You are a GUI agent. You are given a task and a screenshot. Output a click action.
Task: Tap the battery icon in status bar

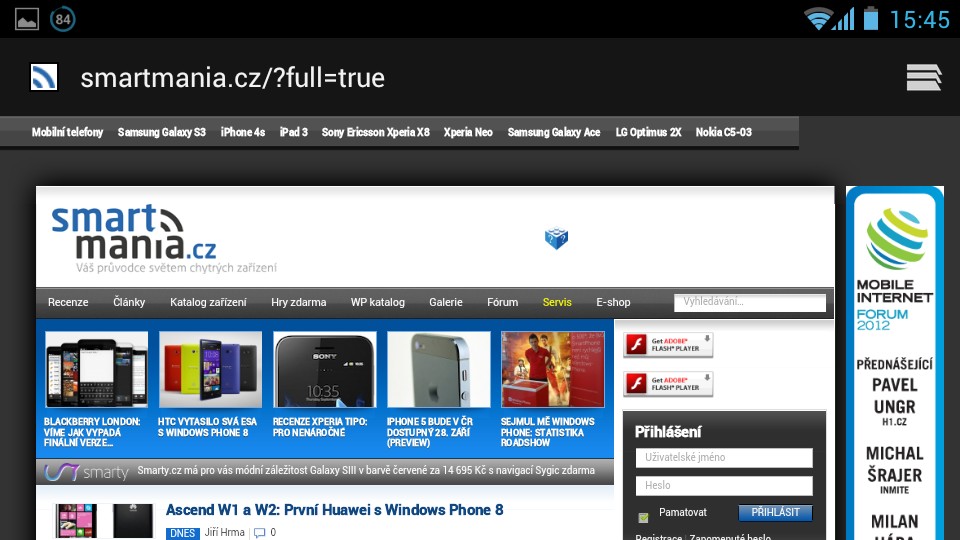[x=871, y=18]
